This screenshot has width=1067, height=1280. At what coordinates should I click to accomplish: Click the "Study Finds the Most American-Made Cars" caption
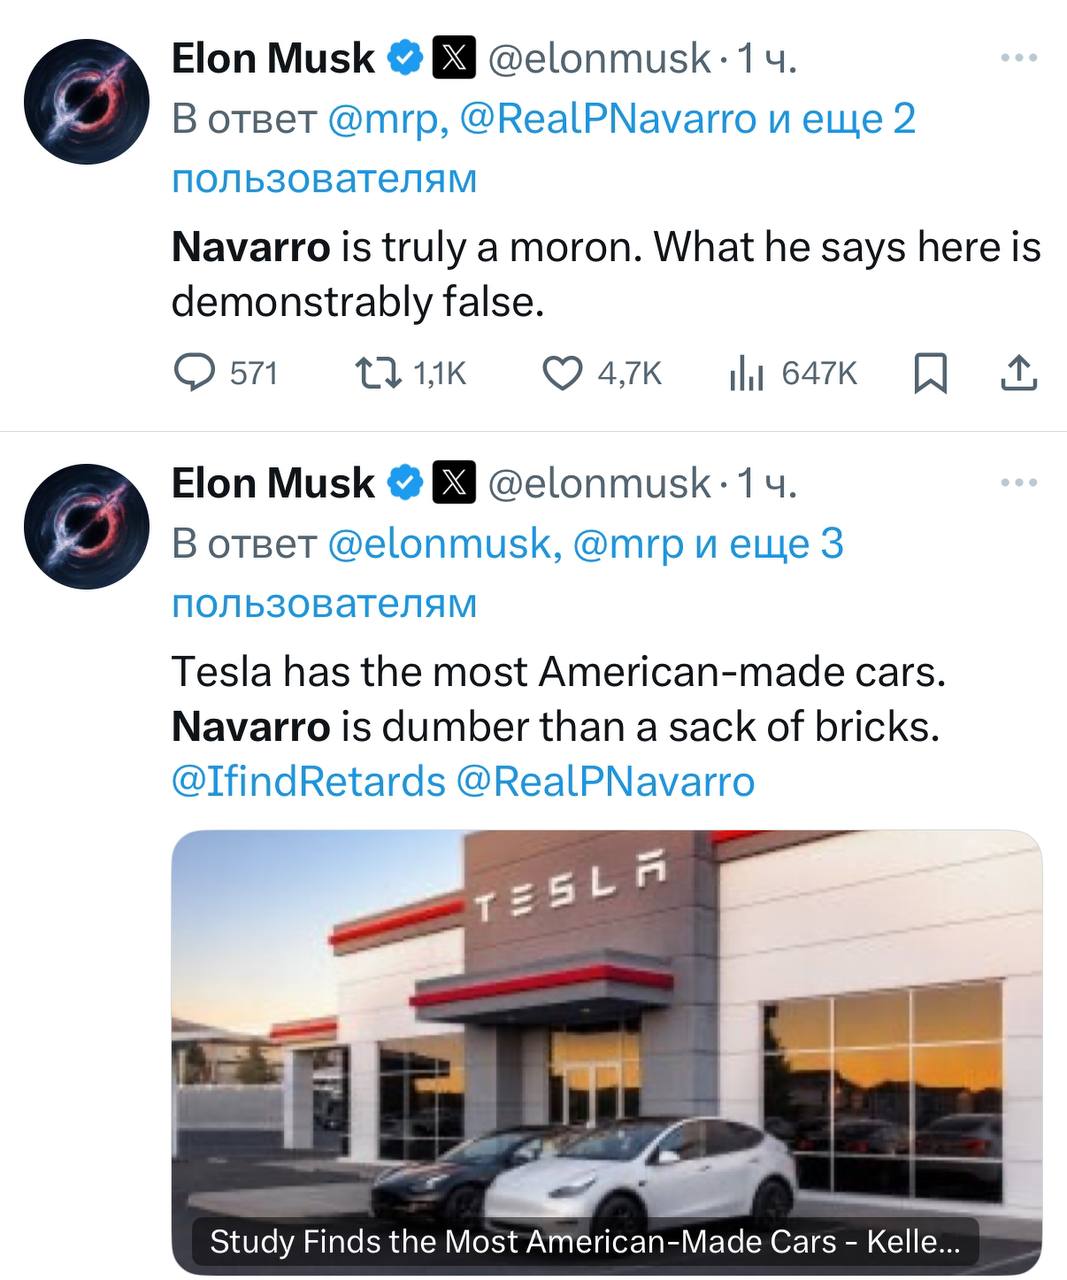click(584, 1242)
